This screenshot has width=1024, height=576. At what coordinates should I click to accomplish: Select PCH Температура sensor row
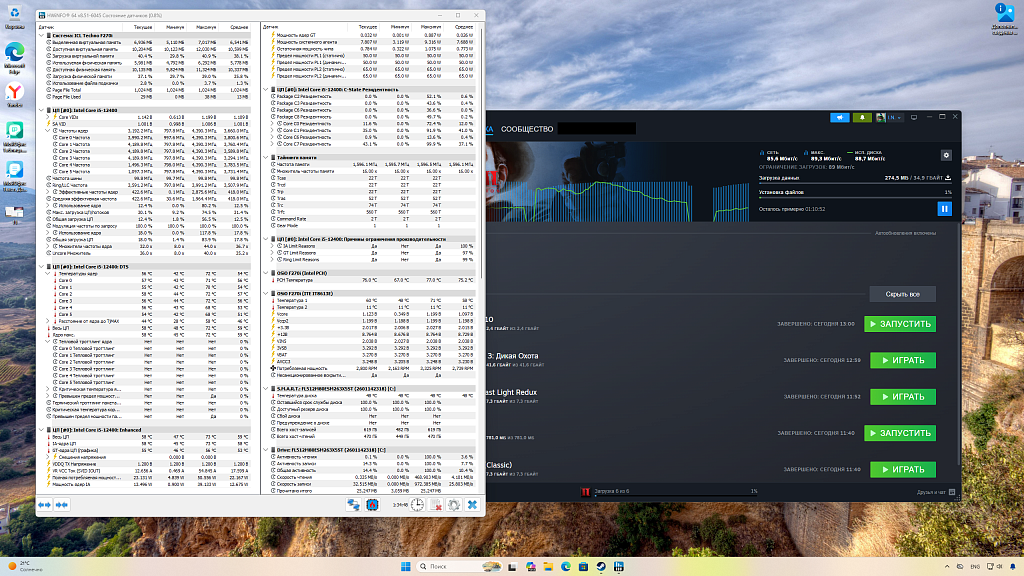pos(371,280)
